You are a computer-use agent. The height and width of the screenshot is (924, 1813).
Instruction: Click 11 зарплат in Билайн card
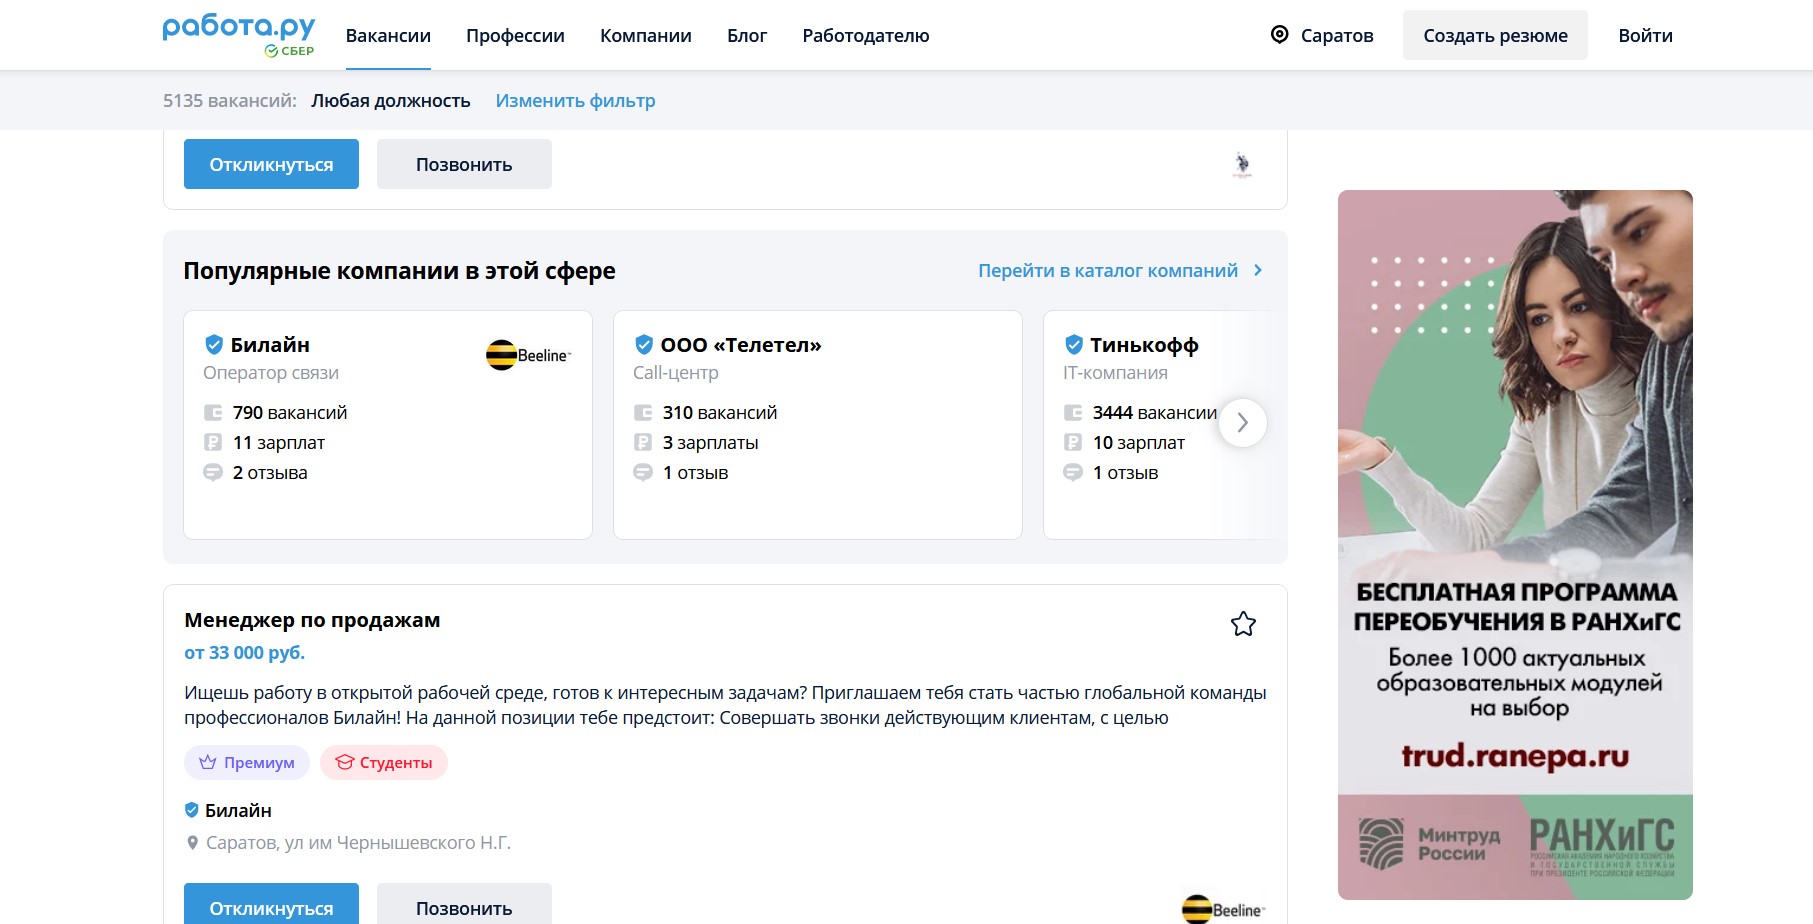pos(279,443)
